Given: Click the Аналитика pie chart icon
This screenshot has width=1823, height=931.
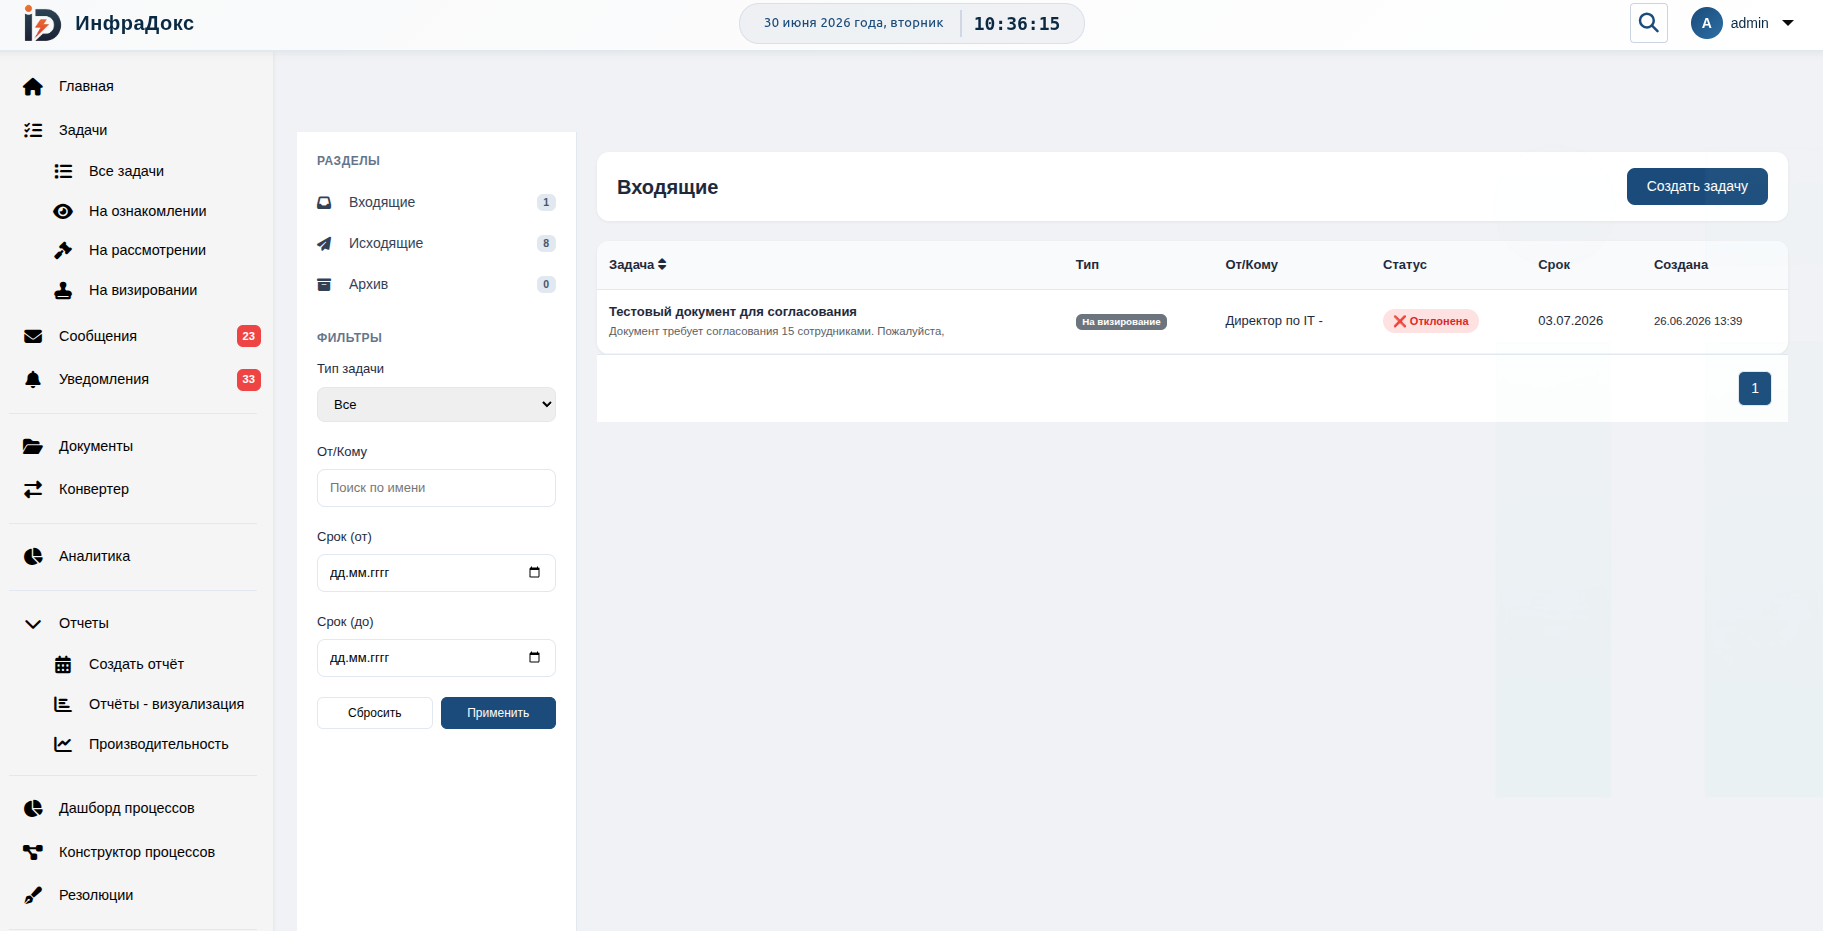Looking at the screenshot, I should (33, 556).
